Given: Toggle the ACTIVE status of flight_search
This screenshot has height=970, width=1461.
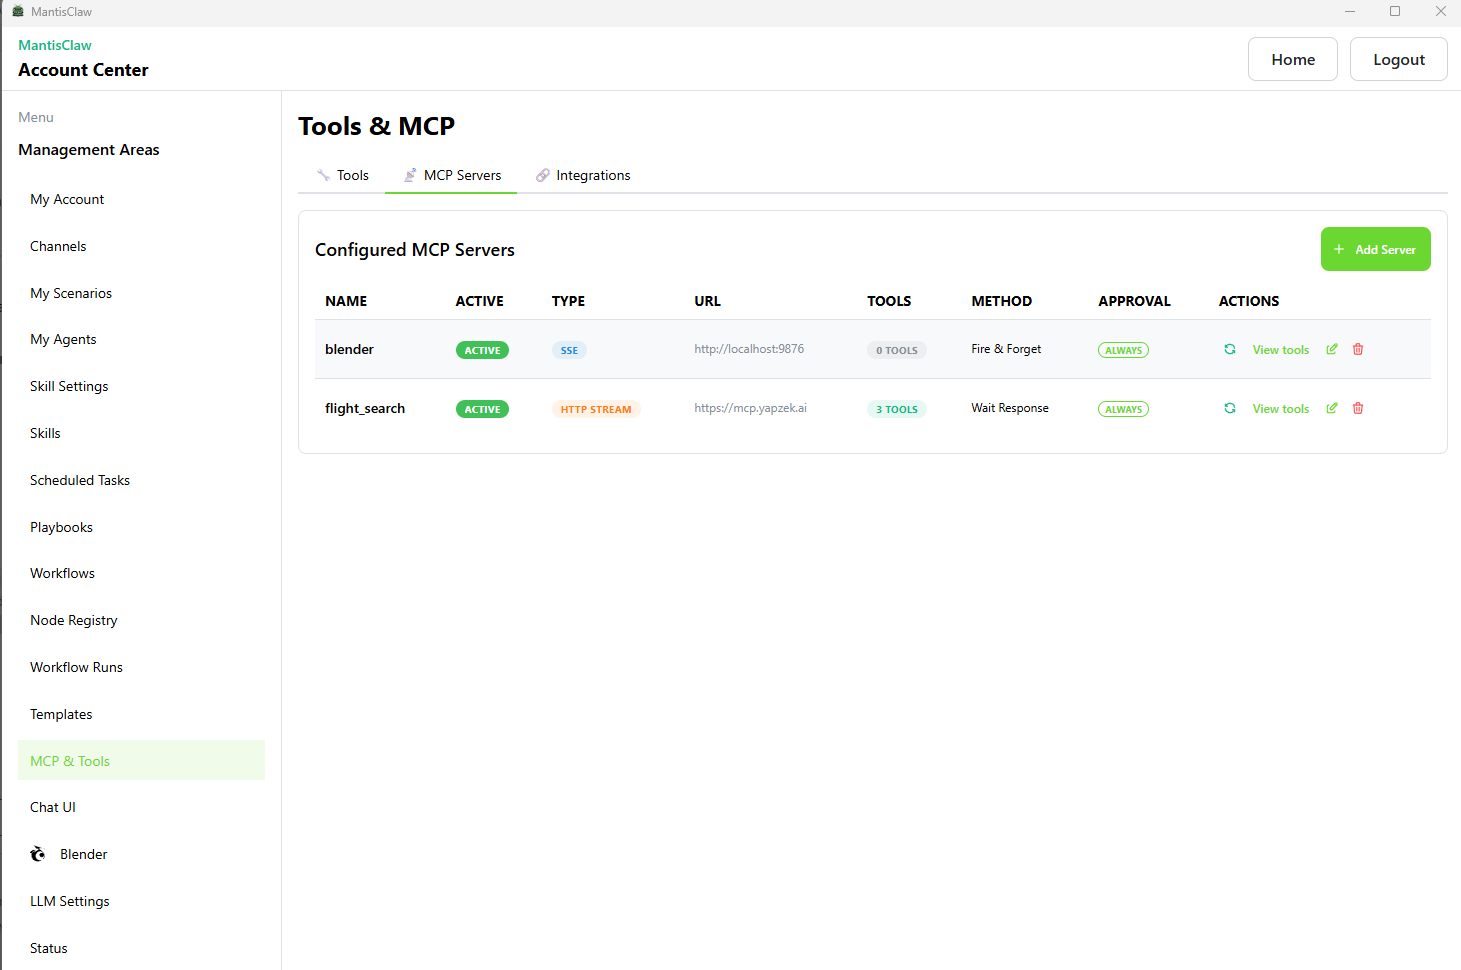Looking at the screenshot, I should click(482, 409).
